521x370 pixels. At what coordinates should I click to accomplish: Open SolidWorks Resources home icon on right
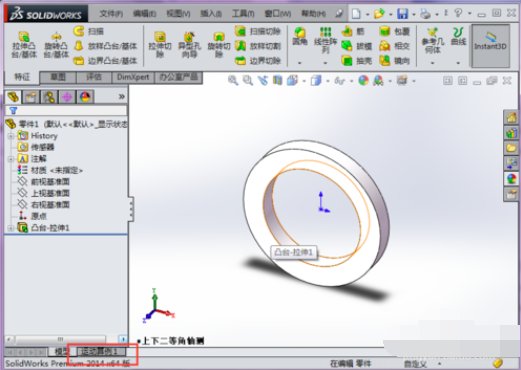click(x=512, y=117)
